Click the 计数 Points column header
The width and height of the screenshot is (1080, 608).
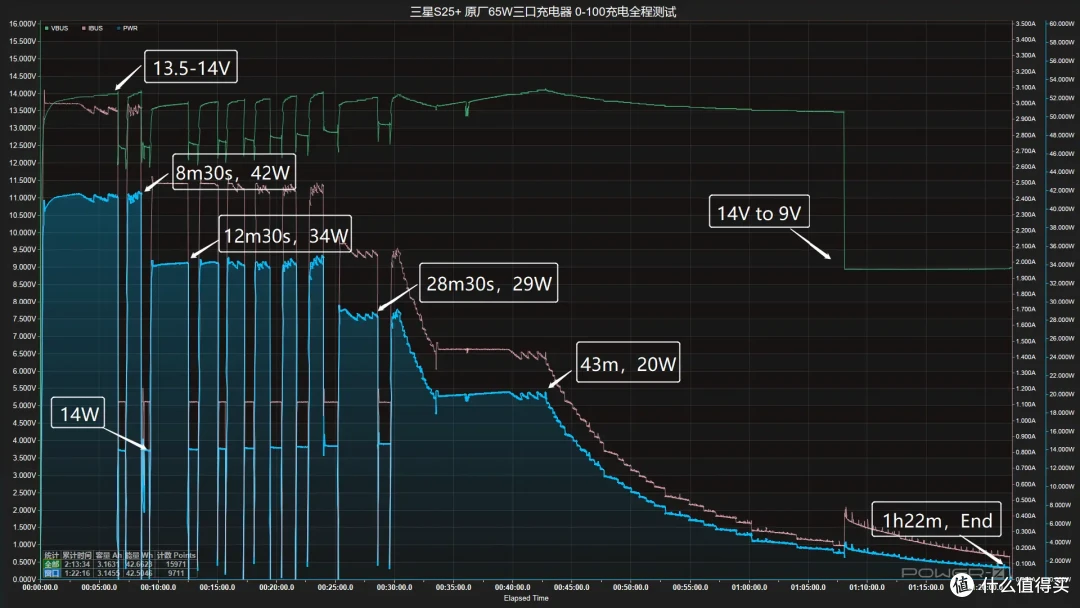[x=176, y=555]
